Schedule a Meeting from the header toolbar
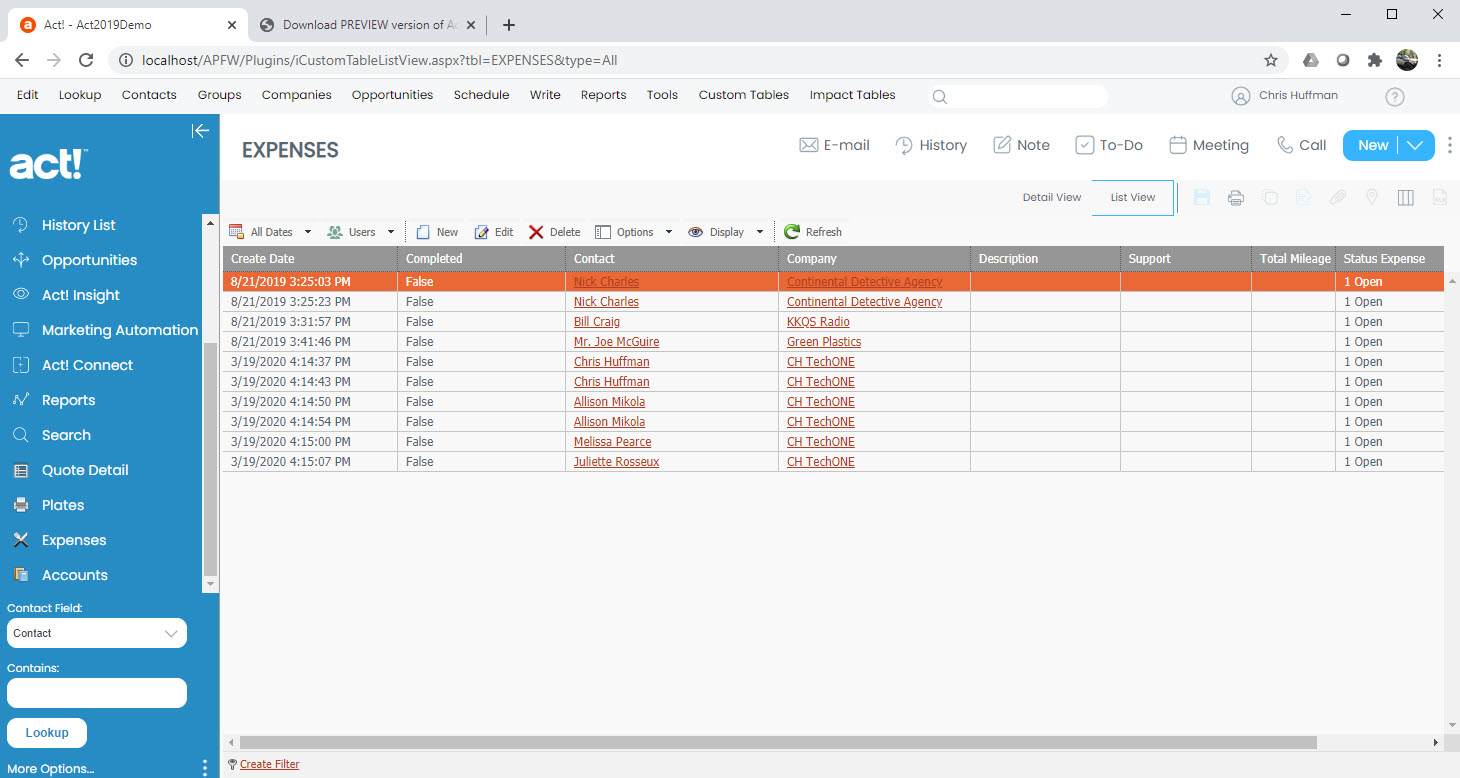This screenshot has height=778, width=1460. pyautogui.click(x=1209, y=145)
